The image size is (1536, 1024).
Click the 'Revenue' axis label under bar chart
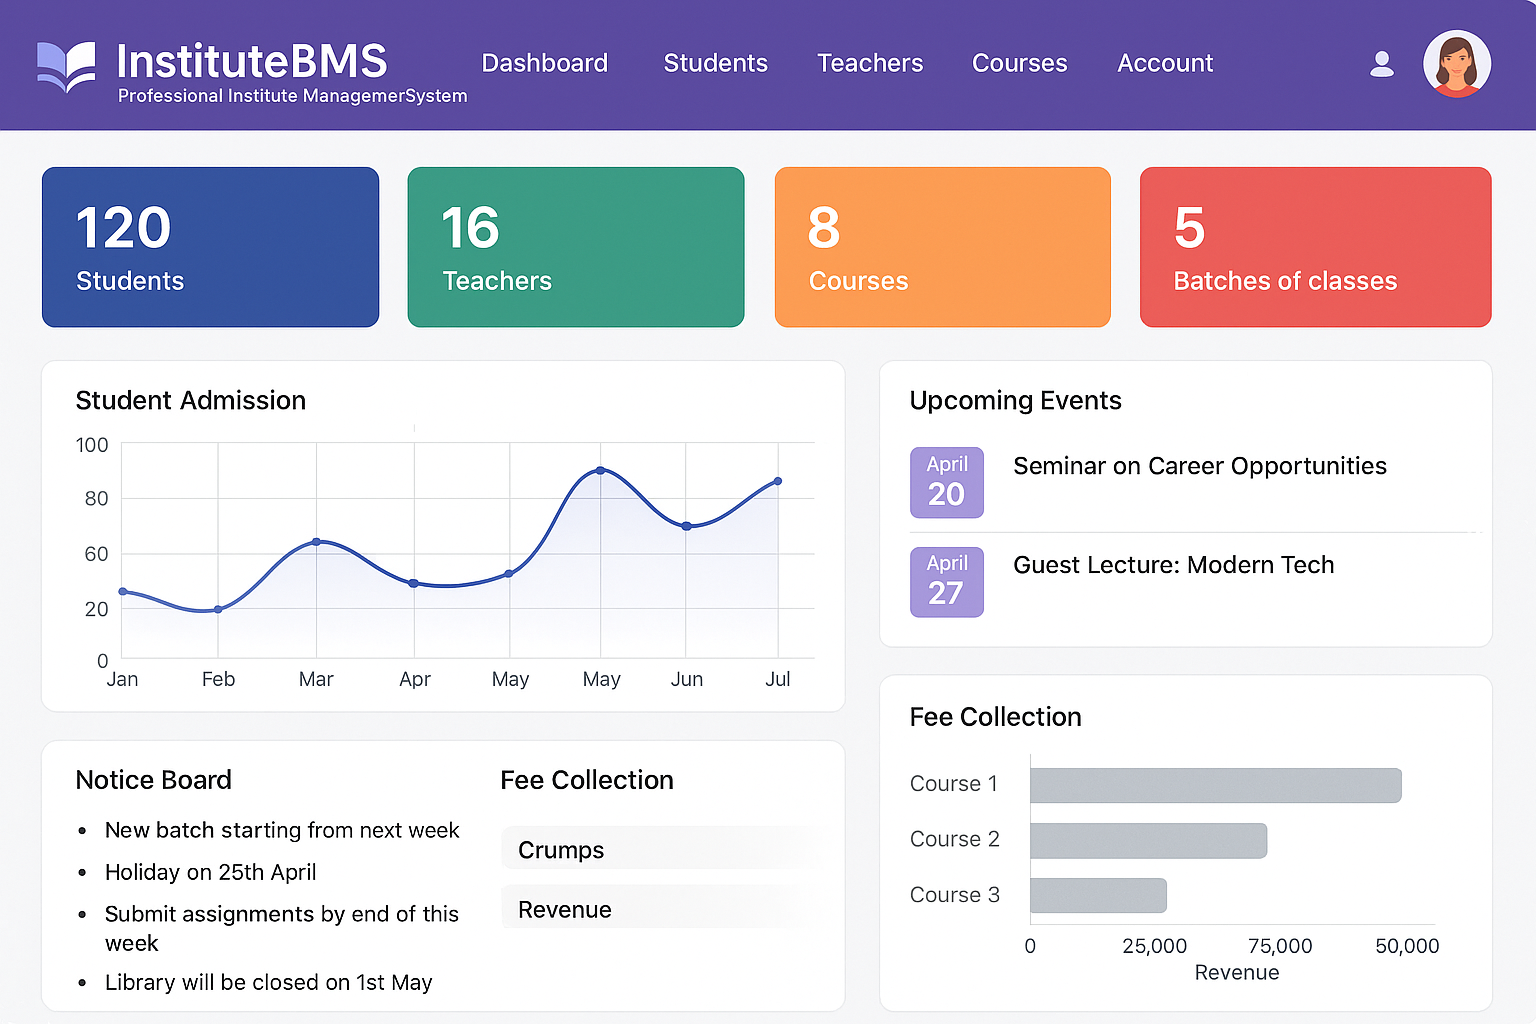[1237, 972]
